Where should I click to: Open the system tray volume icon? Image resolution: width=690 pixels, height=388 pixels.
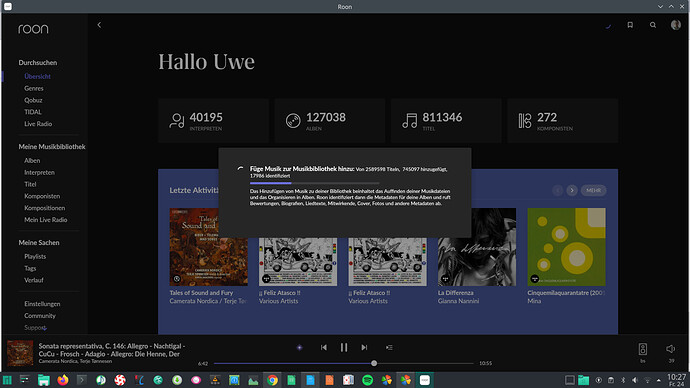635,380
